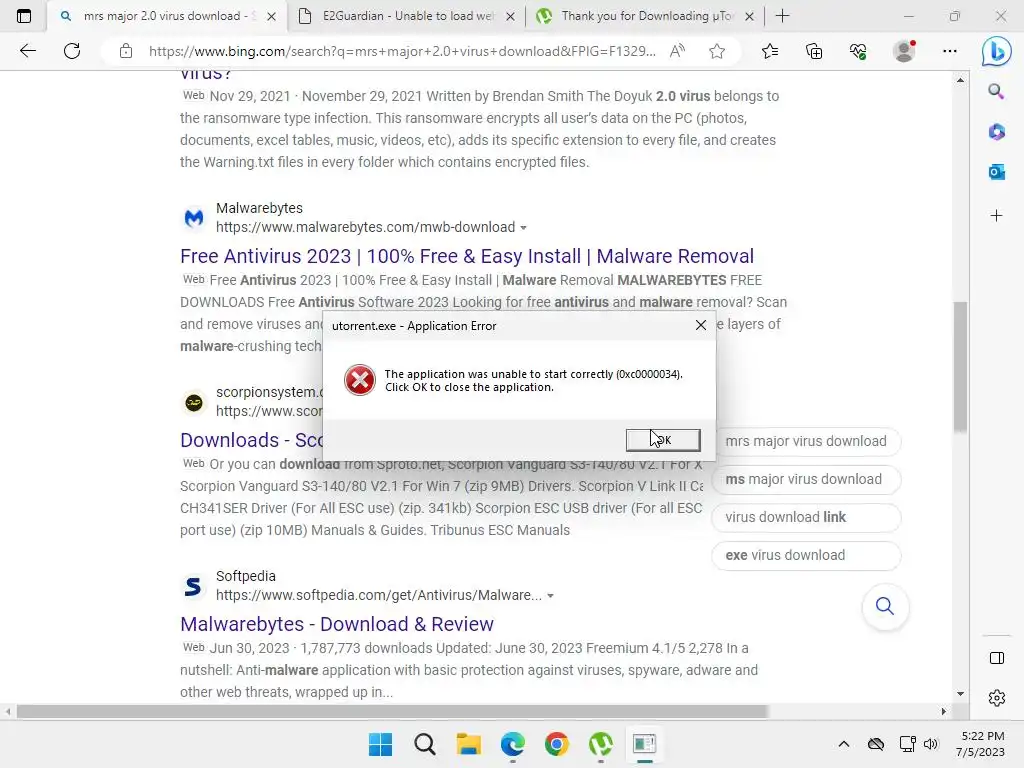Open Windows taskbar Search
Viewport: 1024px width, 768px height.
tap(424, 744)
